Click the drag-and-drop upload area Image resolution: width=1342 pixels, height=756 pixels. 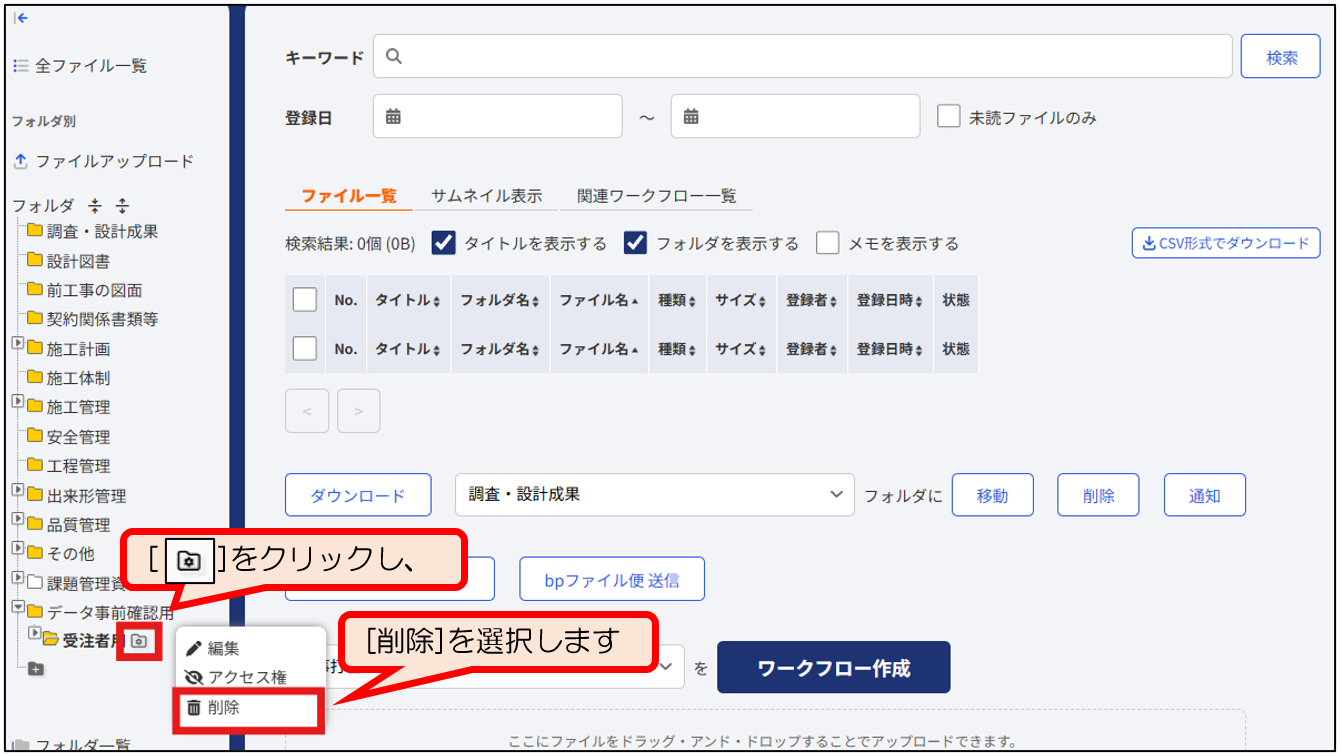click(765, 730)
